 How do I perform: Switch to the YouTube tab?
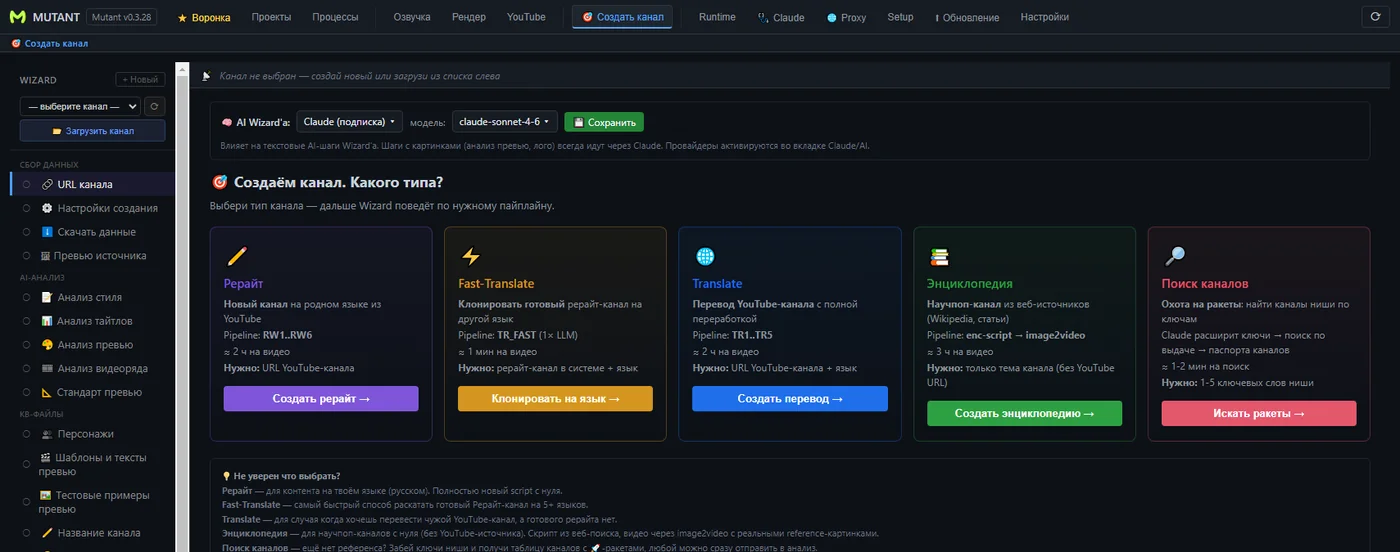526,17
